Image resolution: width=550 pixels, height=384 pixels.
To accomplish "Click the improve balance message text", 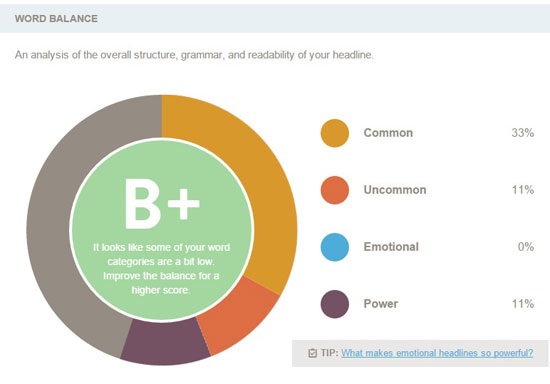I will 161,269.
